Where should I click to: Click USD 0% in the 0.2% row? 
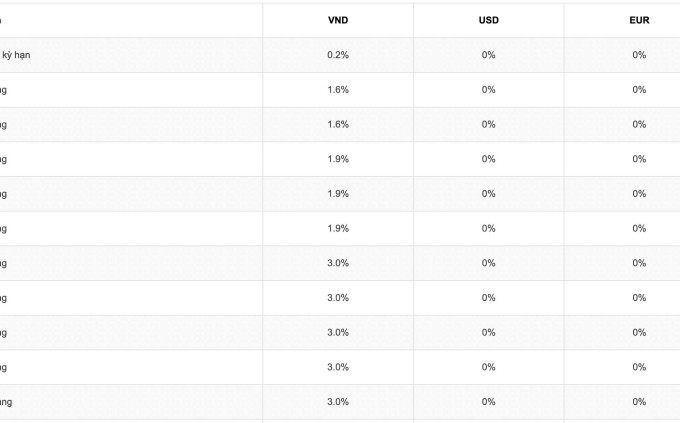(488, 55)
